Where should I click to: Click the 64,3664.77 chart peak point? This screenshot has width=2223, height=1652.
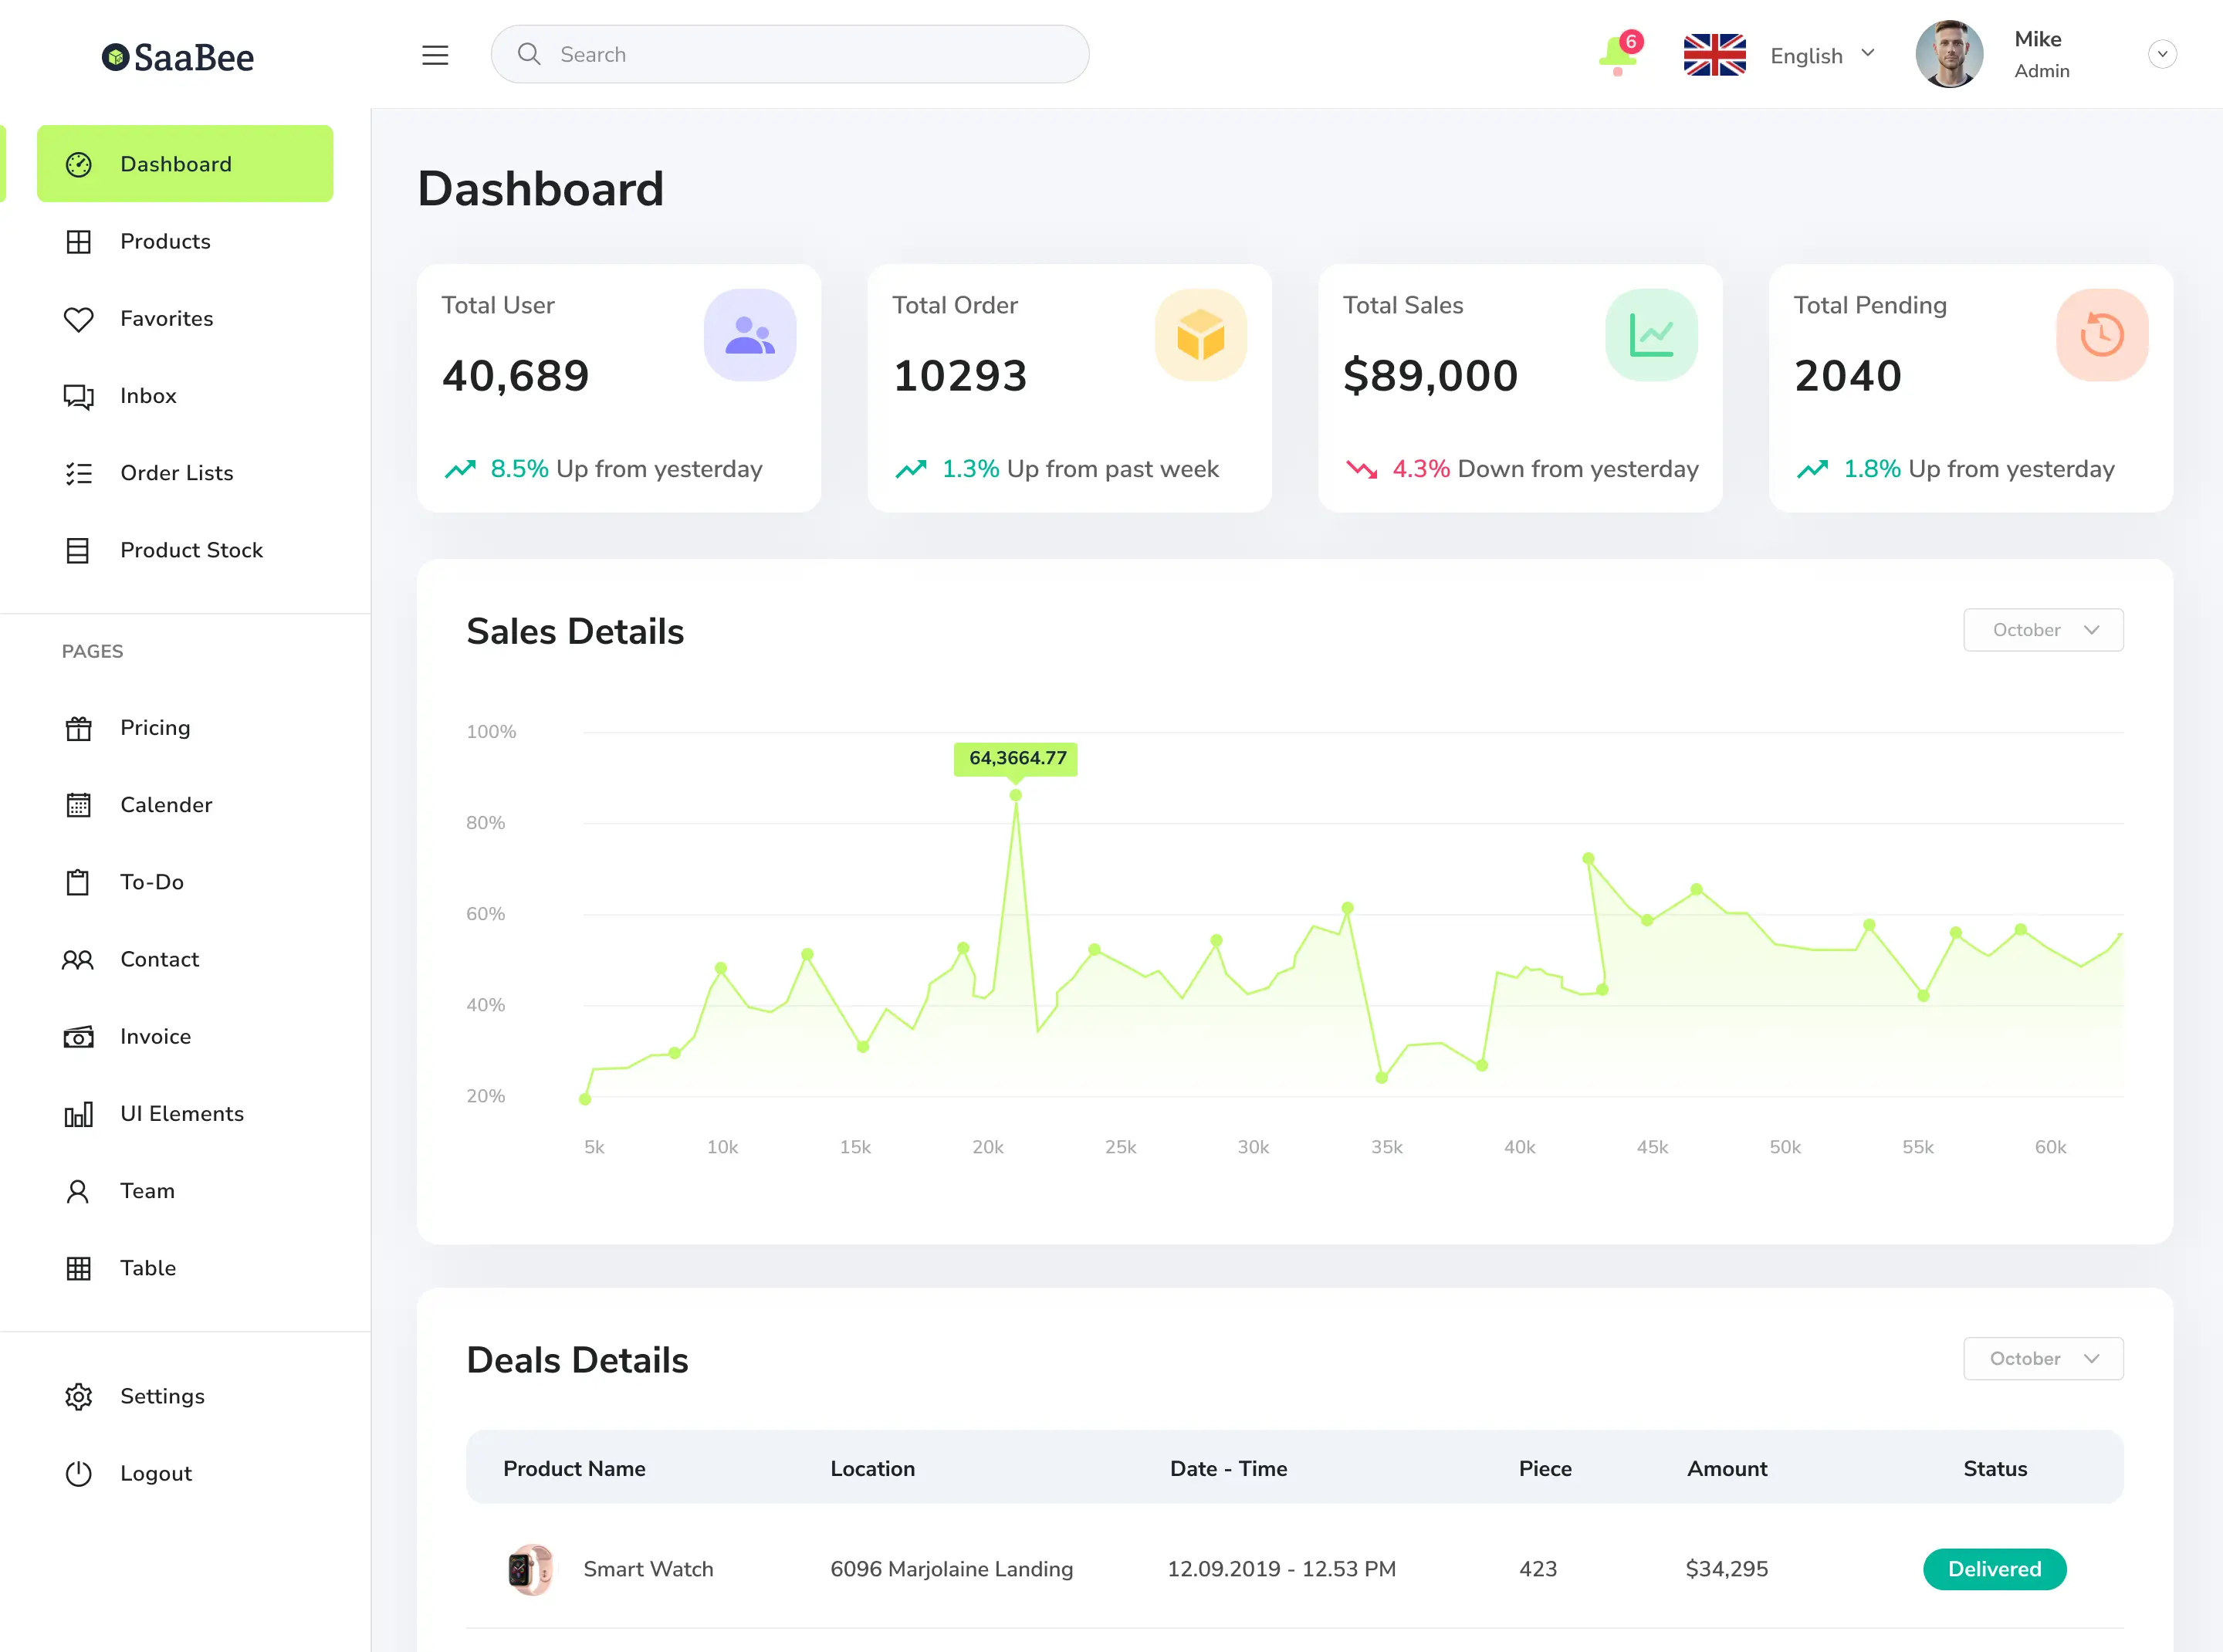click(x=1015, y=795)
